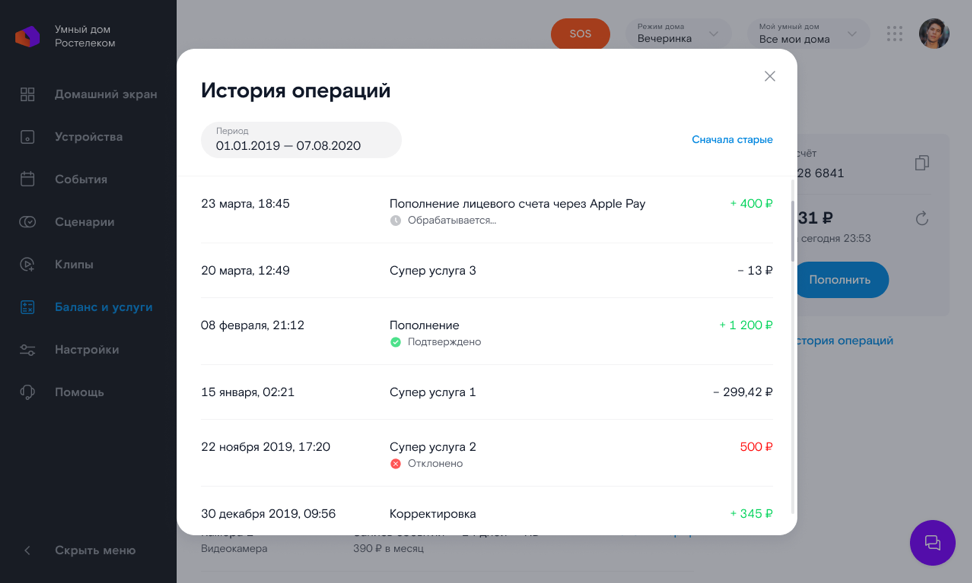
Task: Select the Apple Pay top-up operation row
Action: pyautogui.click(x=486, y=210)
